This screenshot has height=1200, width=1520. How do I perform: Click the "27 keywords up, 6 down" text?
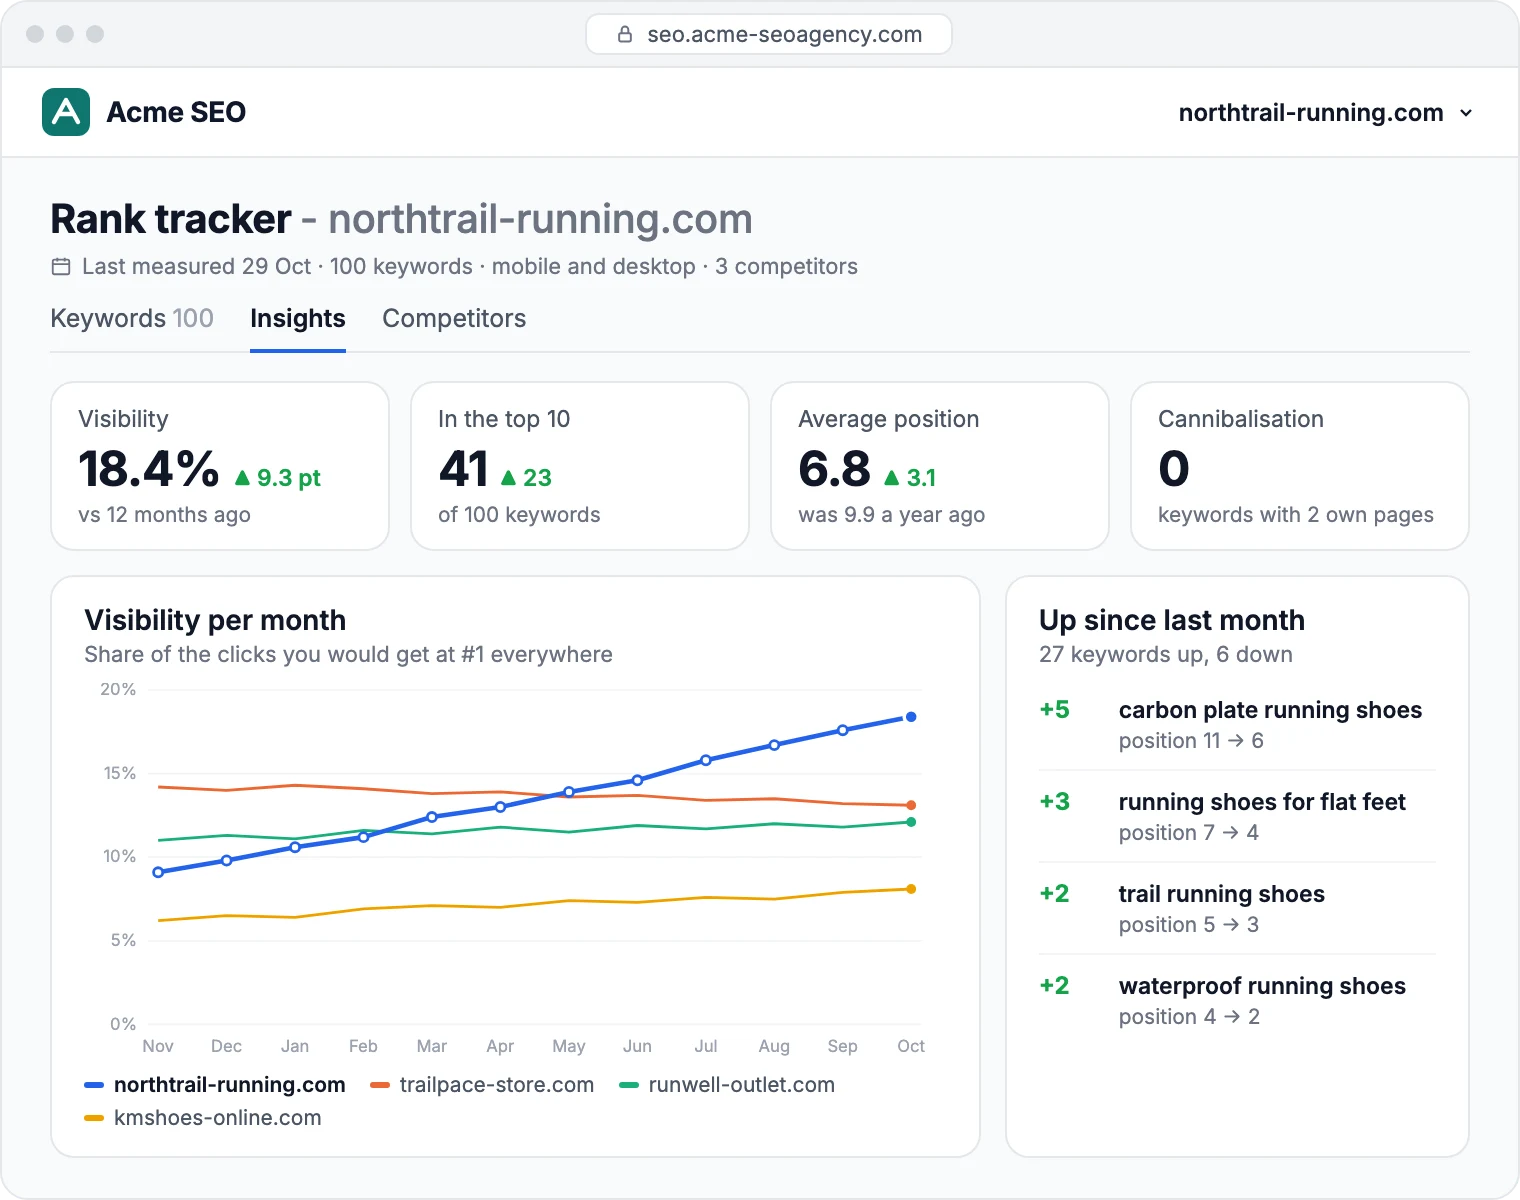coord(1166,655)
